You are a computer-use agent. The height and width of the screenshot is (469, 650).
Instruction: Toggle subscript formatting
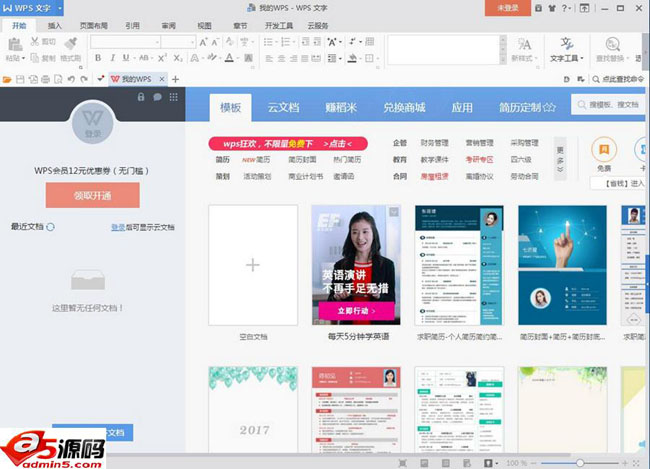click(x=178, y=58)
